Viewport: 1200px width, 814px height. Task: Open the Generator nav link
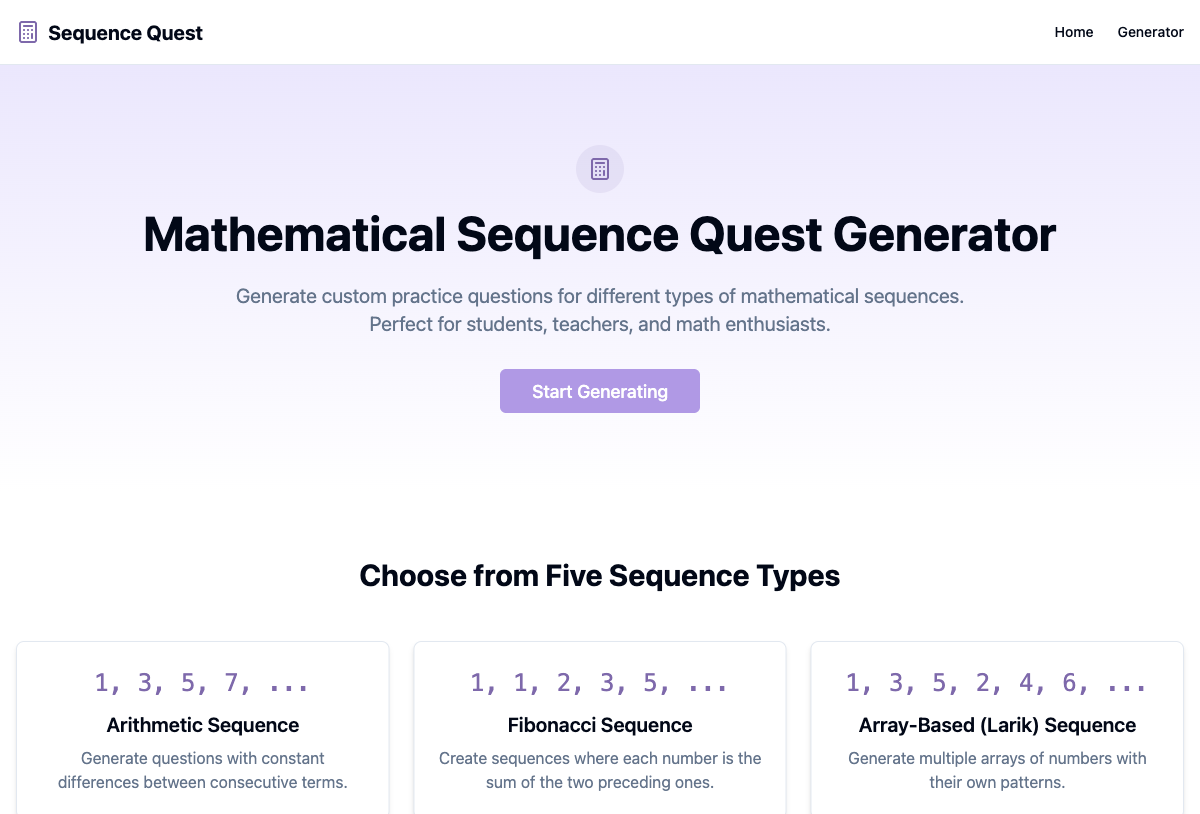[1150, 32]
